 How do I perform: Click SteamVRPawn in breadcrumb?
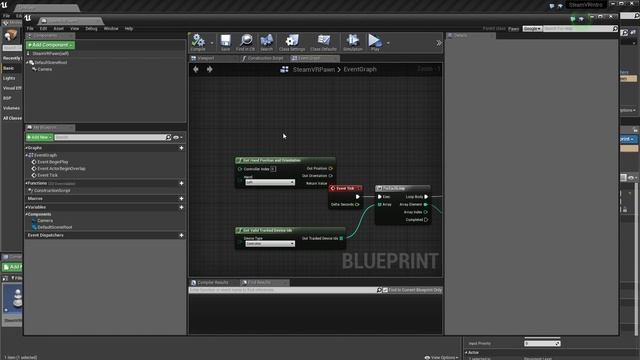pyautogui.click(x=313, y=69)
